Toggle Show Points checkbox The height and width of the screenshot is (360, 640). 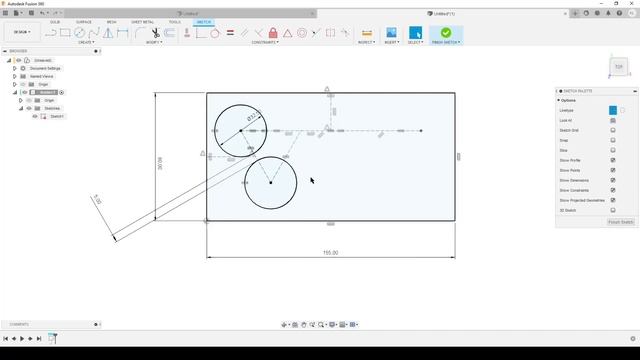pyautogui.click(x=613, y=170)
